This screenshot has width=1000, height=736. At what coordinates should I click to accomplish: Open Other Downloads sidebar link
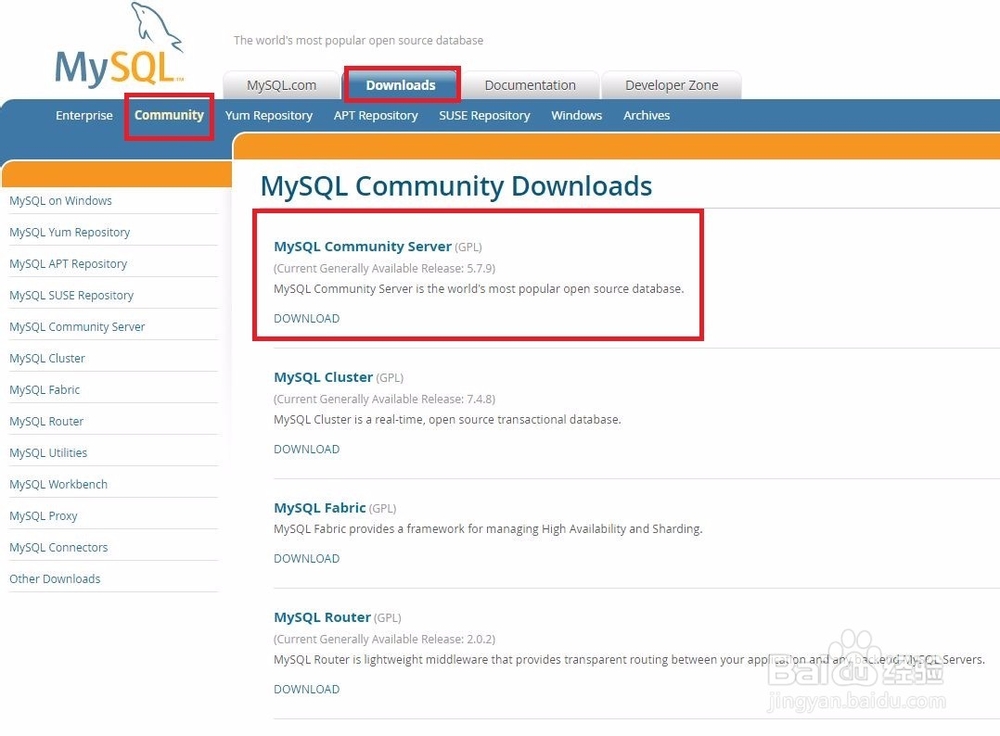point(55,579)
